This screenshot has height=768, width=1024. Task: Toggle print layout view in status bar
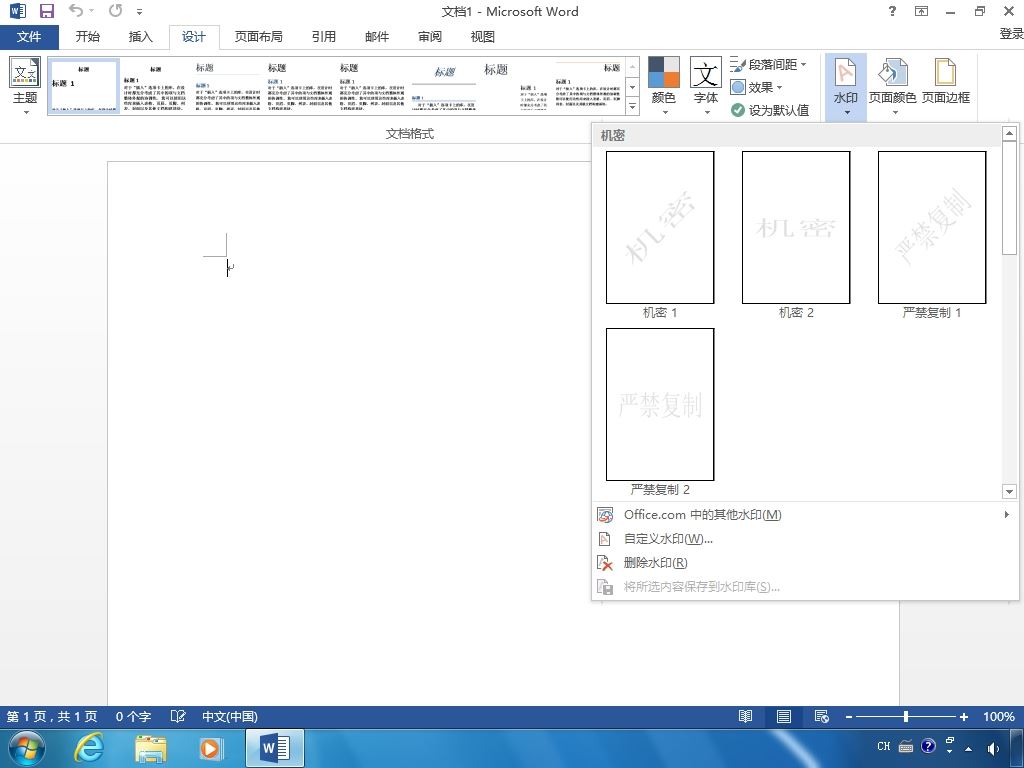[784, 716]
